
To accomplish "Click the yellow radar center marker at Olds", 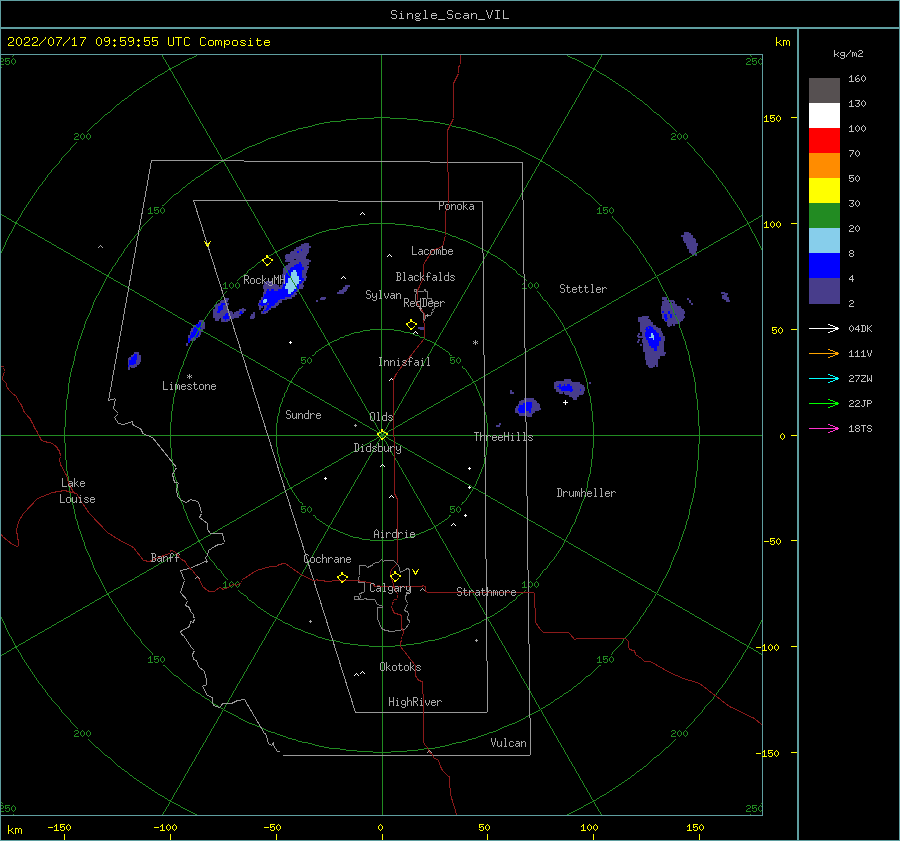I will (x=382, y=435).
